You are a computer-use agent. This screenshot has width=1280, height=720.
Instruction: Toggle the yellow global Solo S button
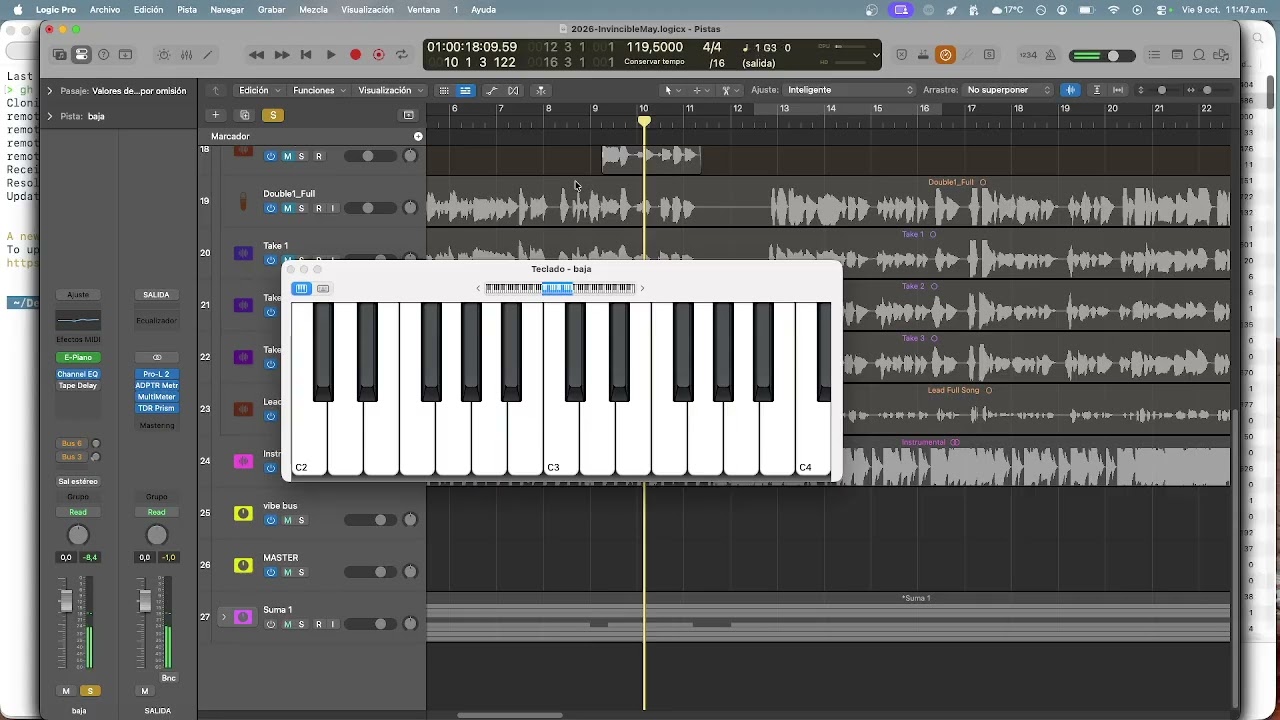coord(274,115)
